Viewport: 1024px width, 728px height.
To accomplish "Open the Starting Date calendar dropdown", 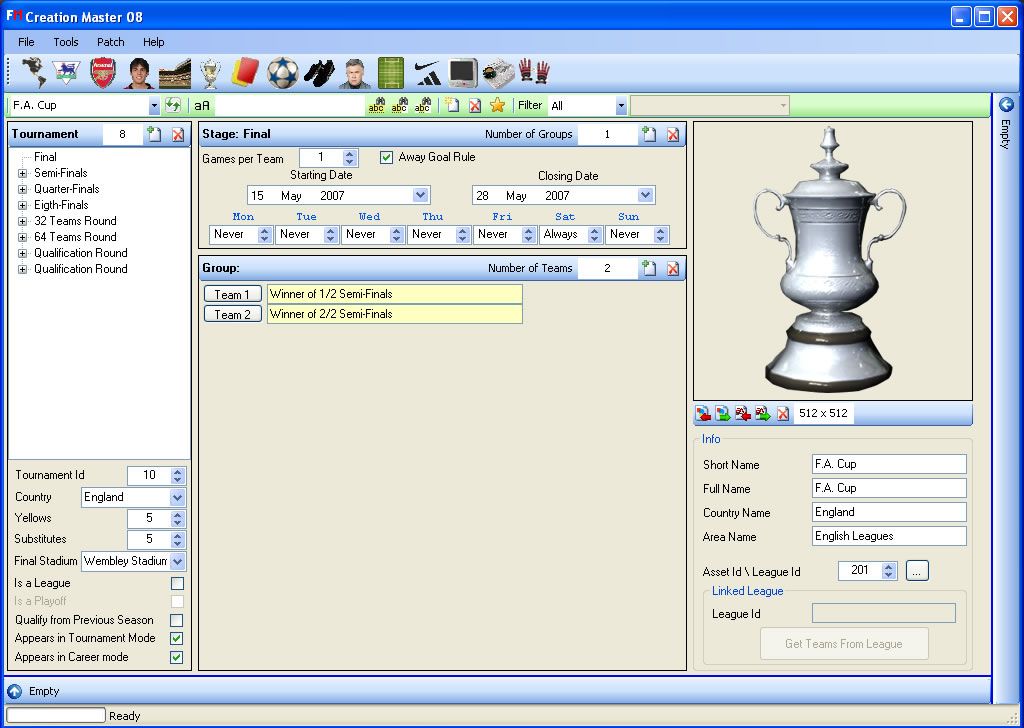I will click(421, 195).
